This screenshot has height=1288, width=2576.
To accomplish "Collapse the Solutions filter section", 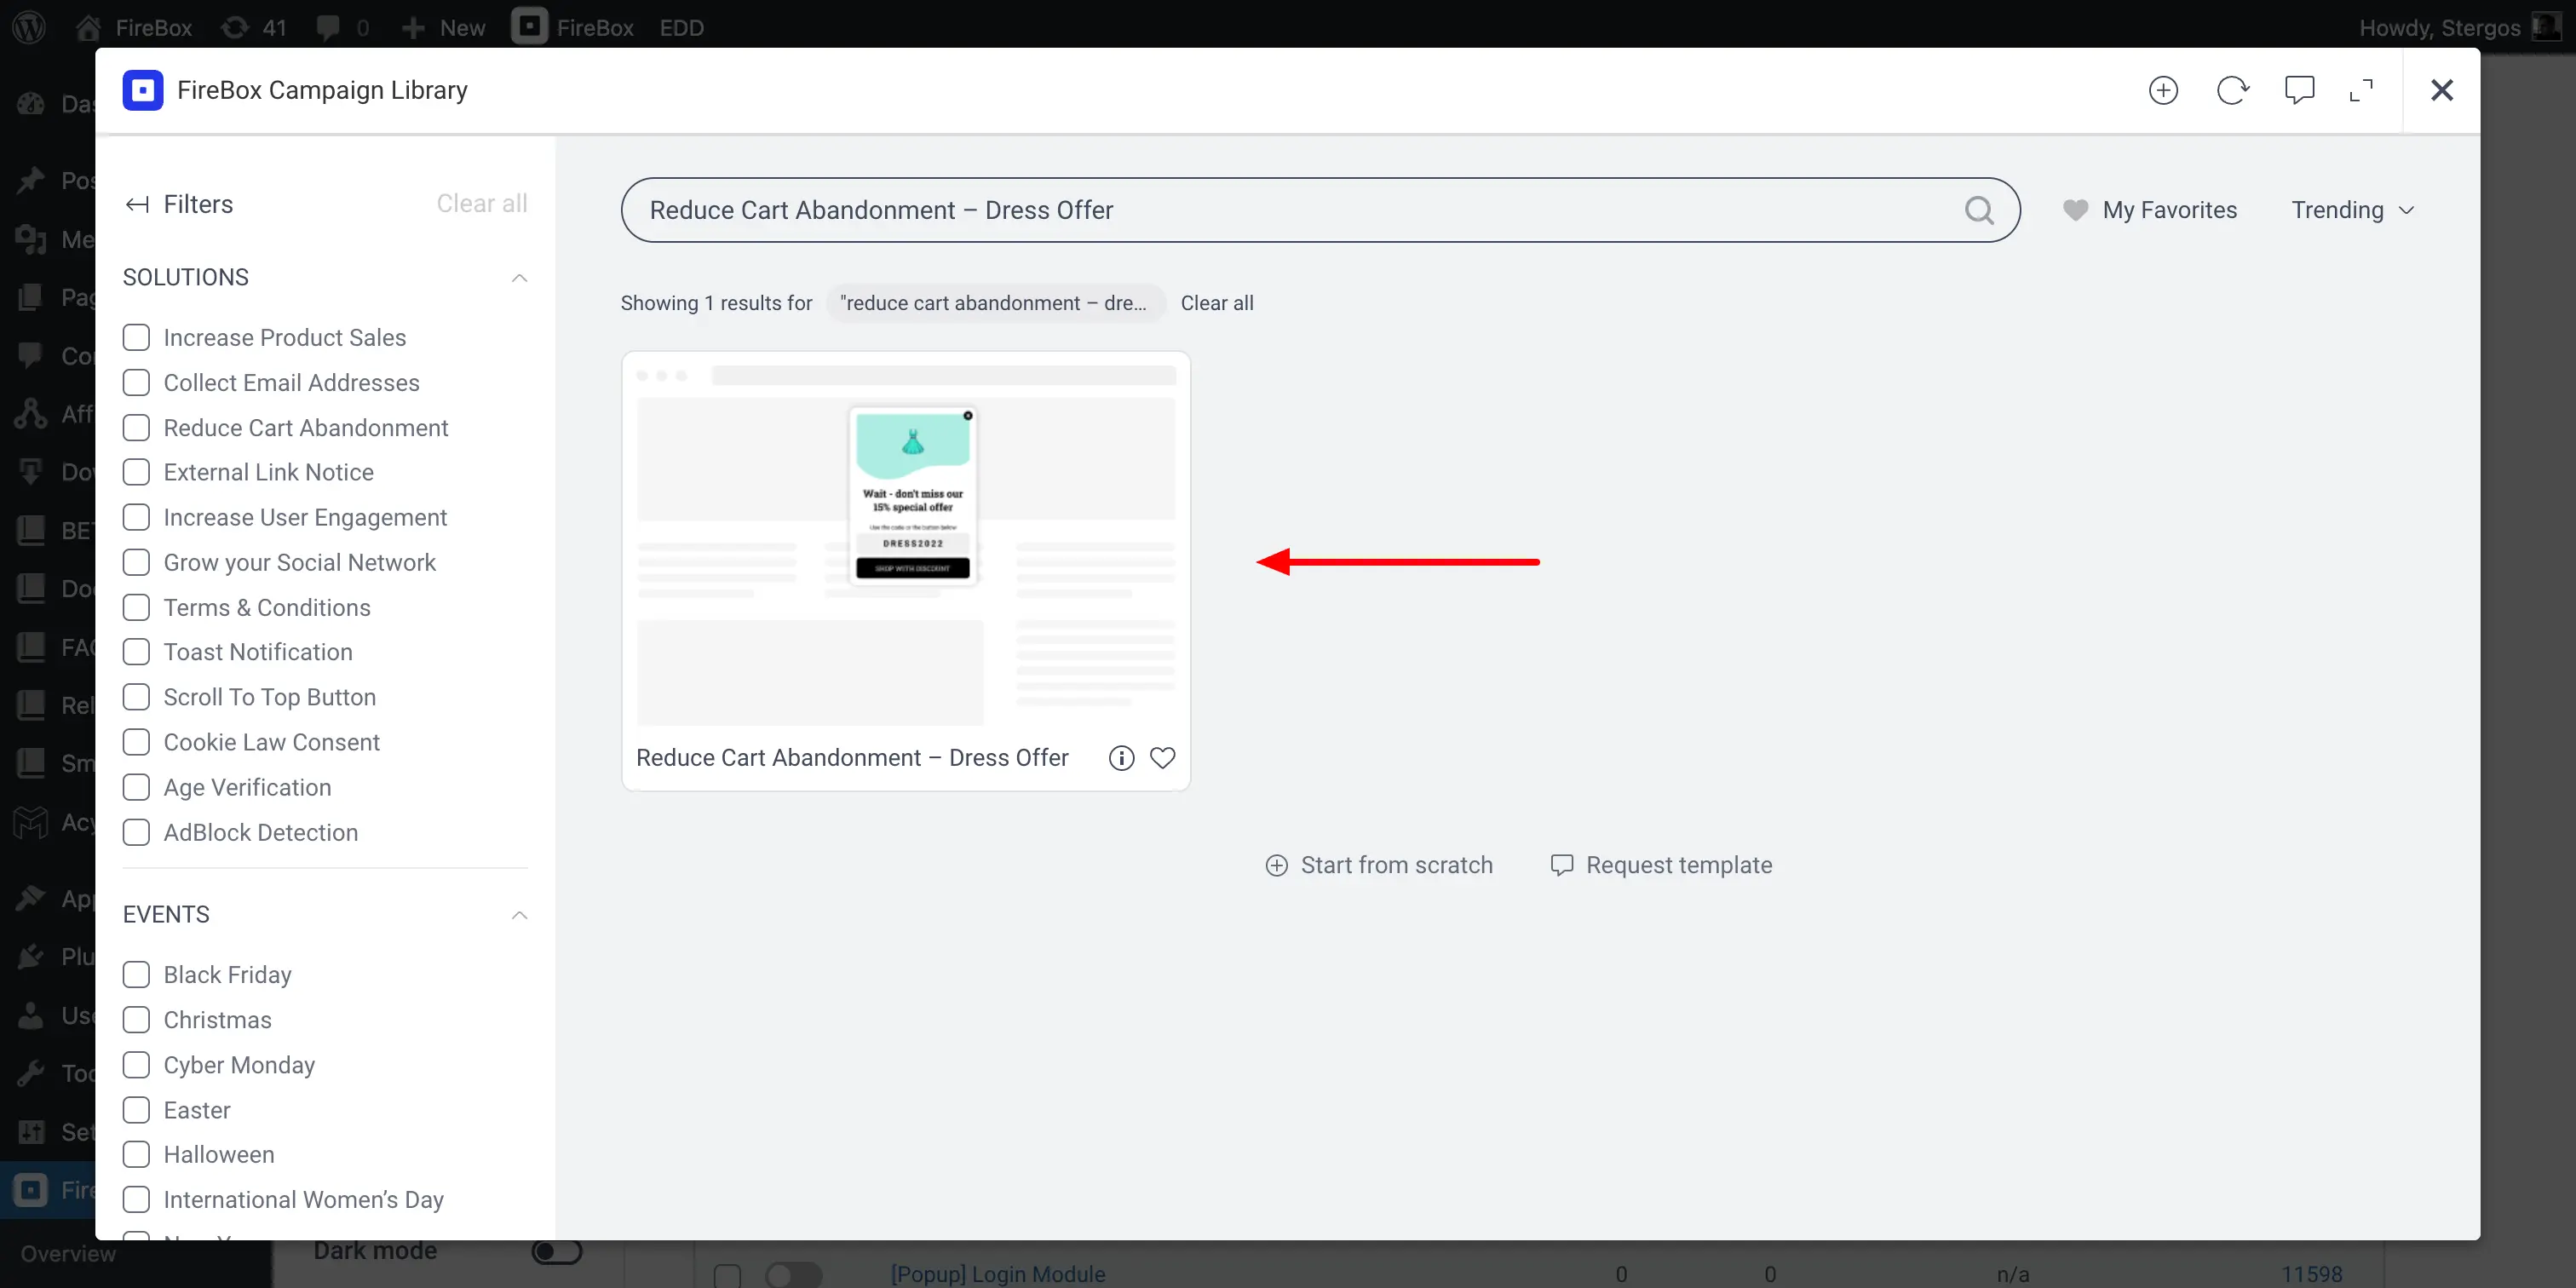I will 519,278.
